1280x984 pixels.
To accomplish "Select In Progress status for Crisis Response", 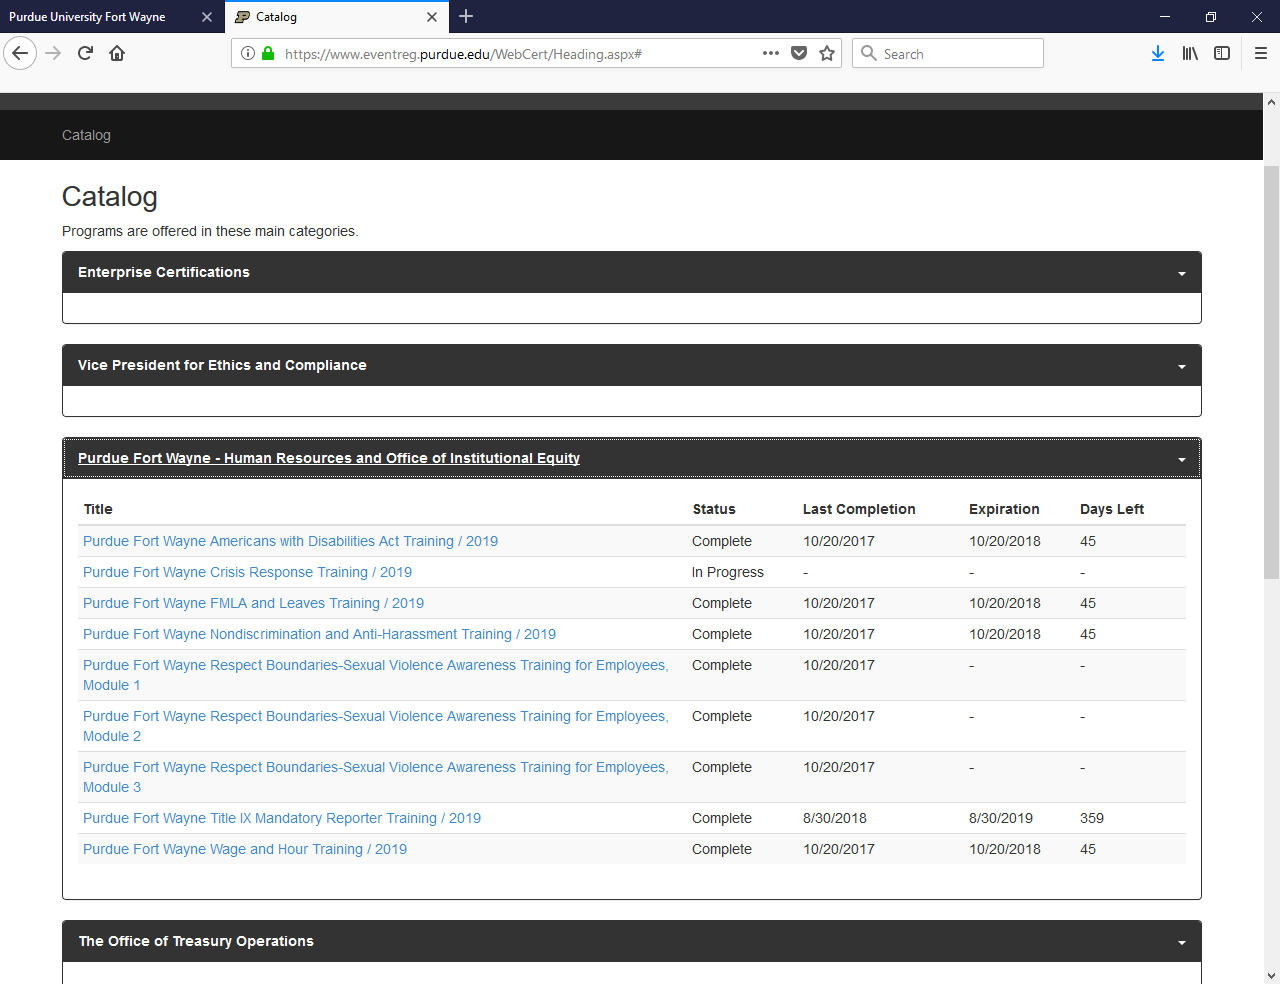I will pyautogui.click(x=728, y=572).
